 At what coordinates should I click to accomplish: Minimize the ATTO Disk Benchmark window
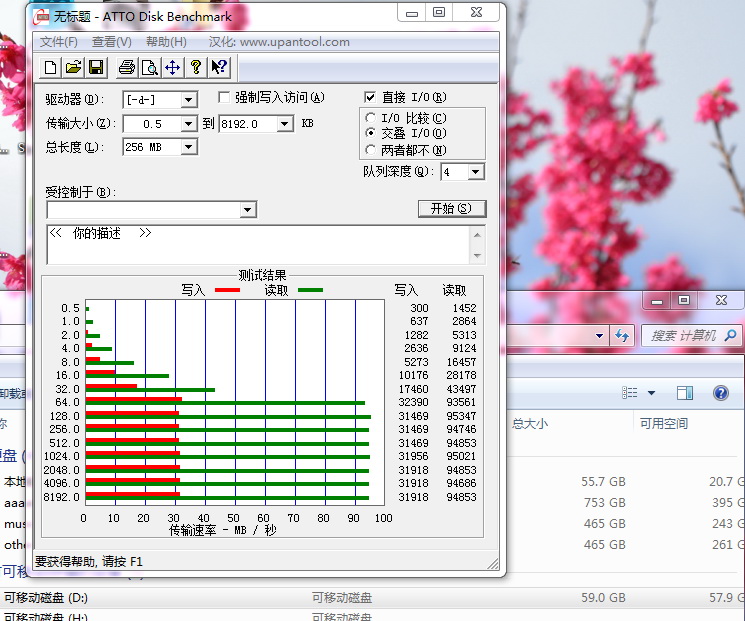(412, 13)
